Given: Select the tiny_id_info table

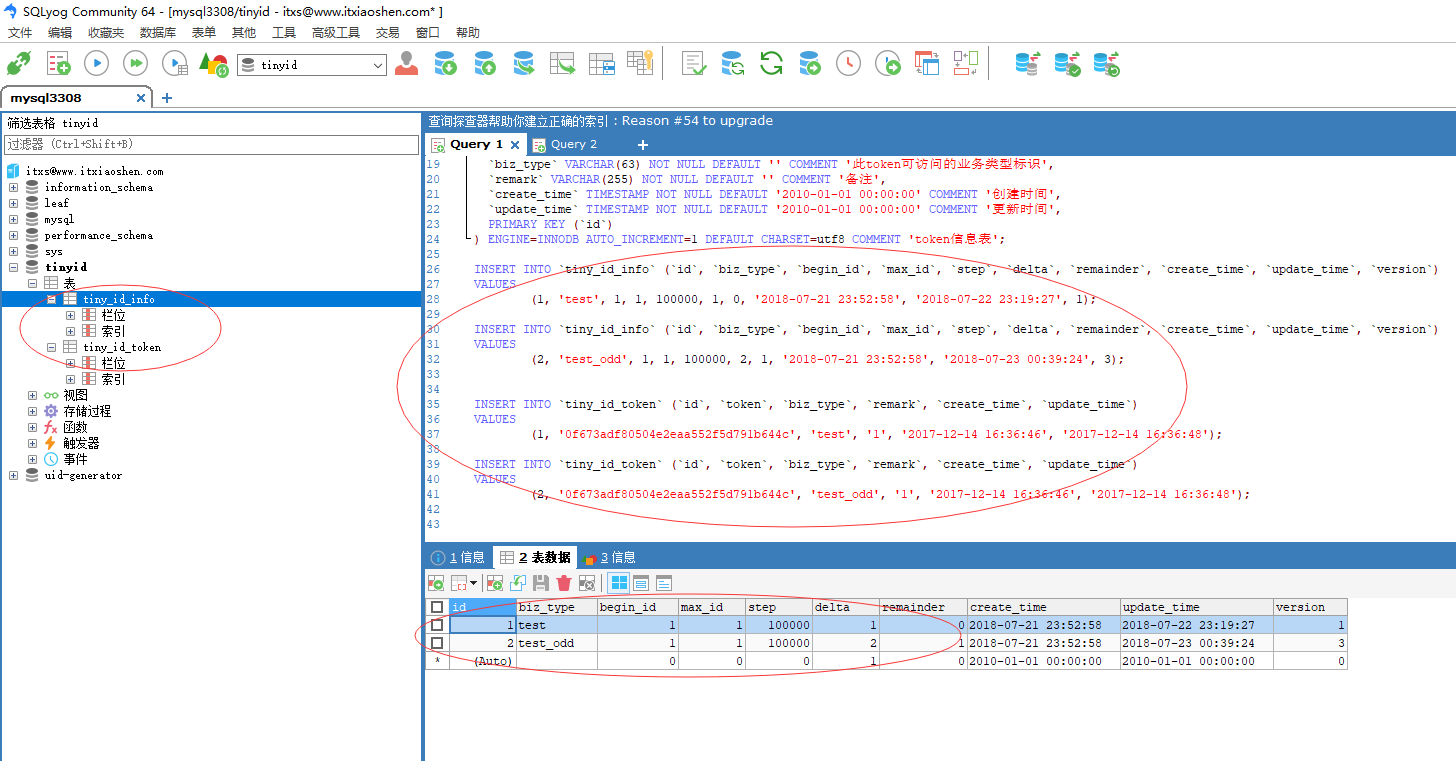Looking at the screenshot, I should click(x=119, y=299).
